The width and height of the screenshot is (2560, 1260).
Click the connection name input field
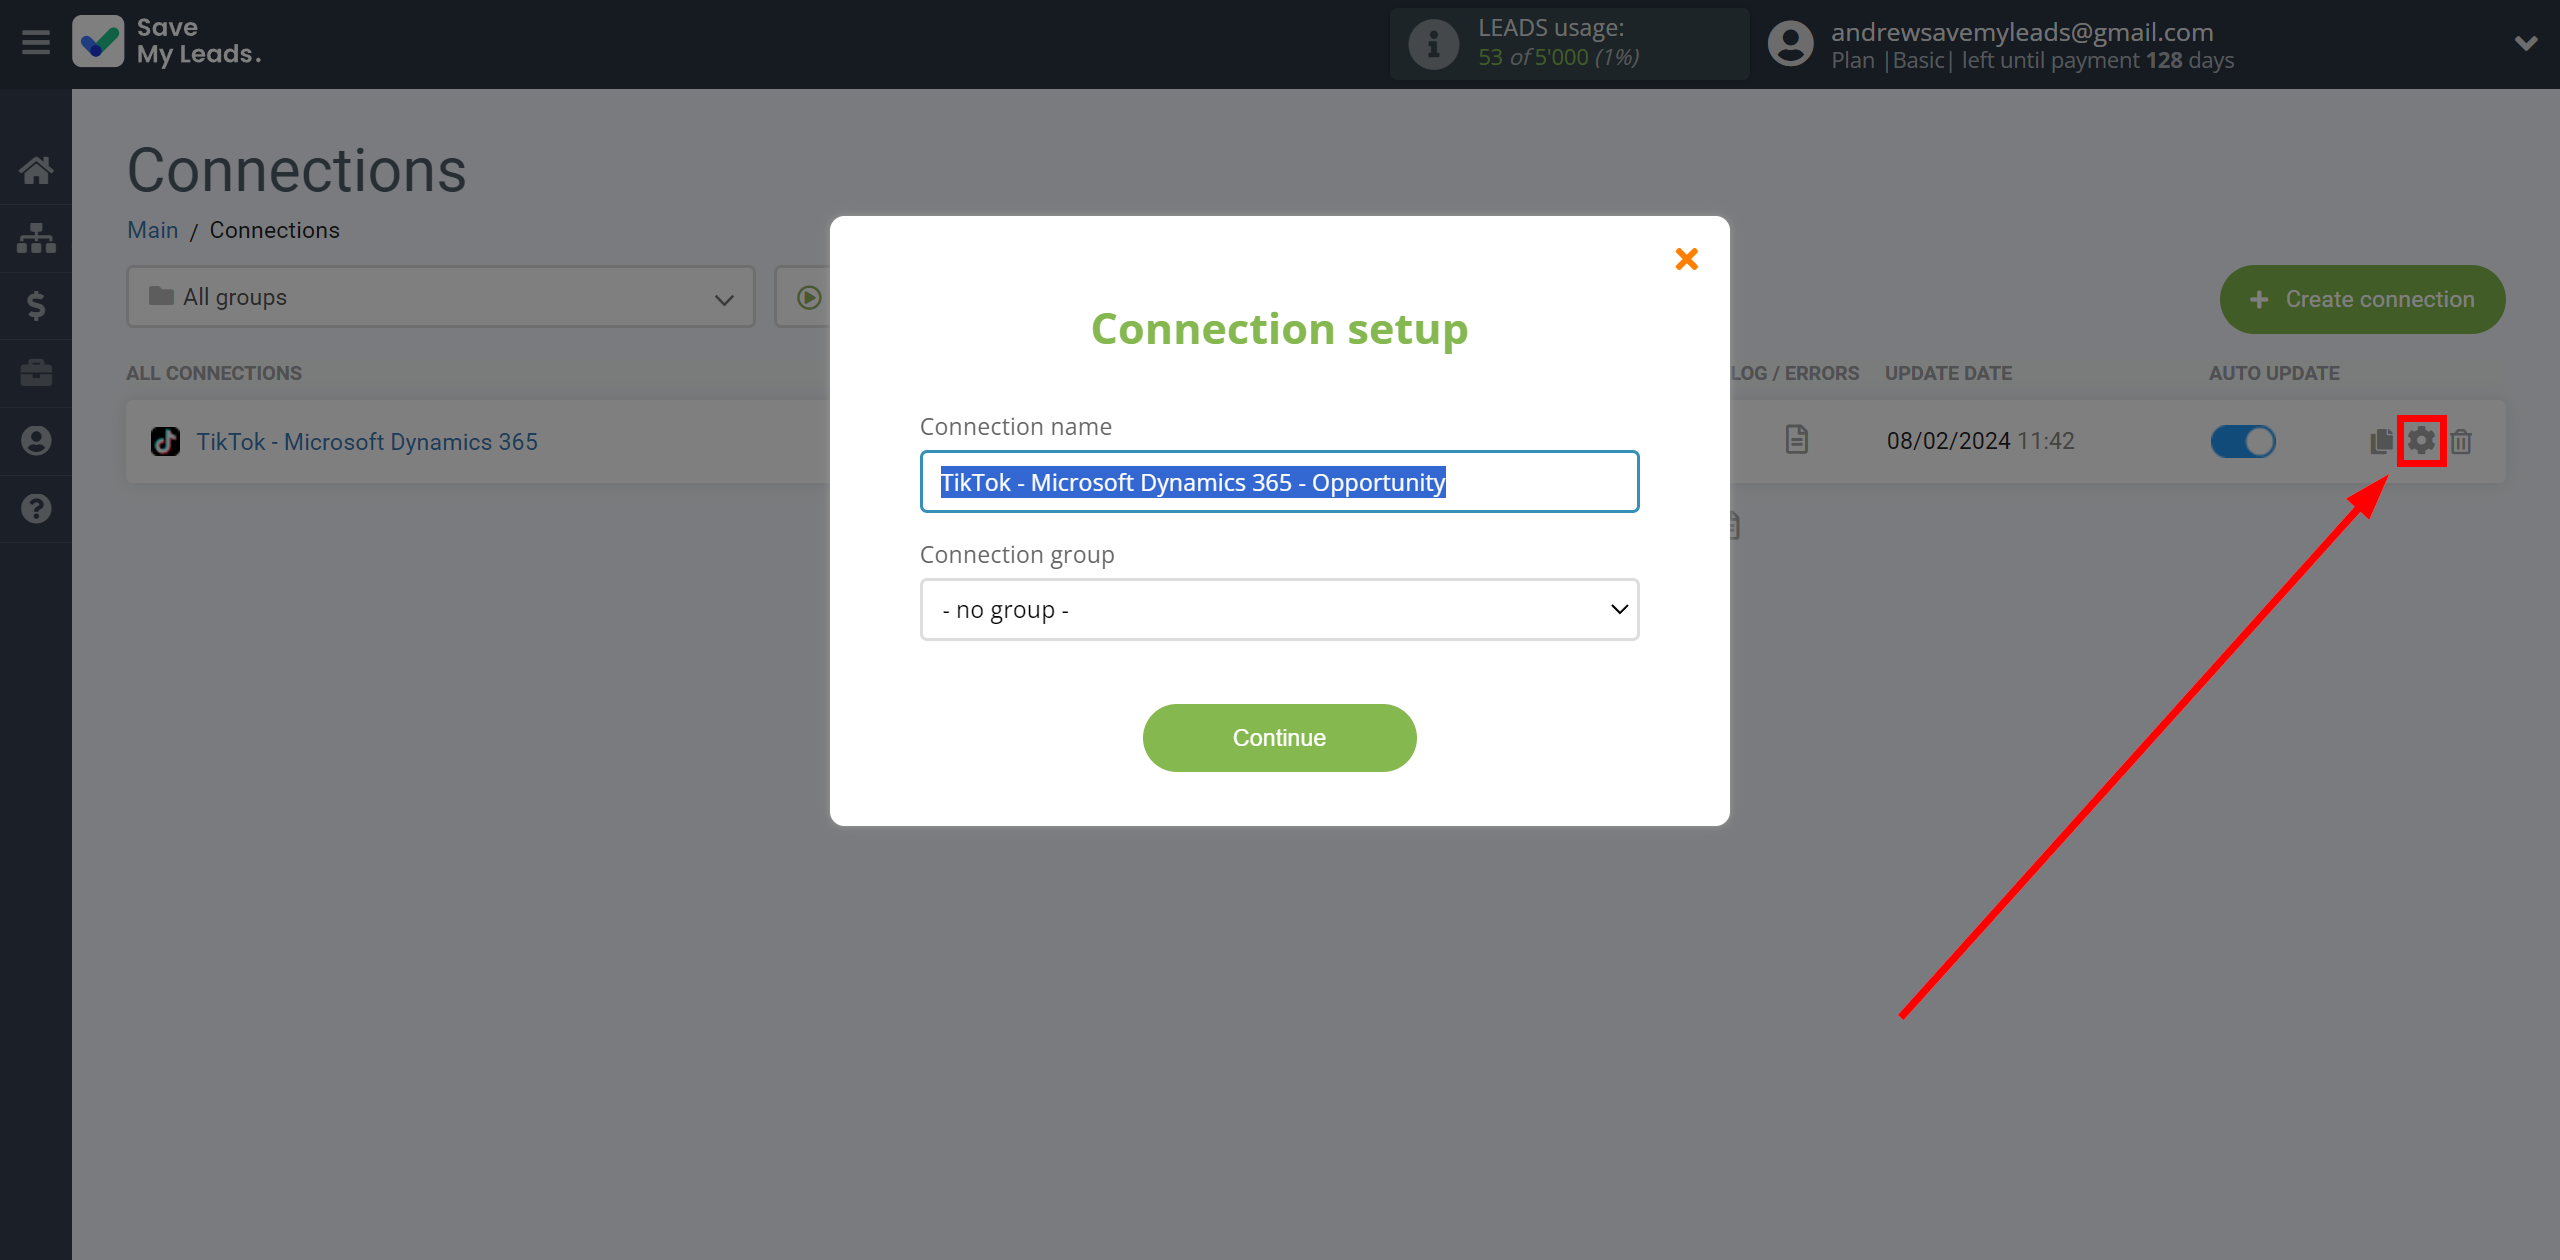coord(1280,480)
